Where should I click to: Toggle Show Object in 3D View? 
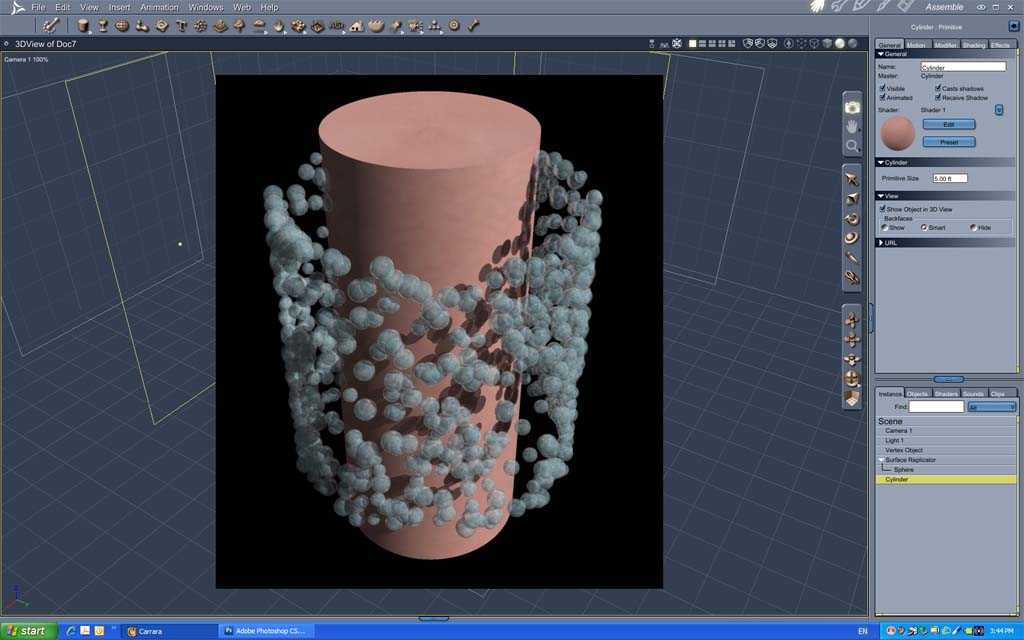pos(882,209)
